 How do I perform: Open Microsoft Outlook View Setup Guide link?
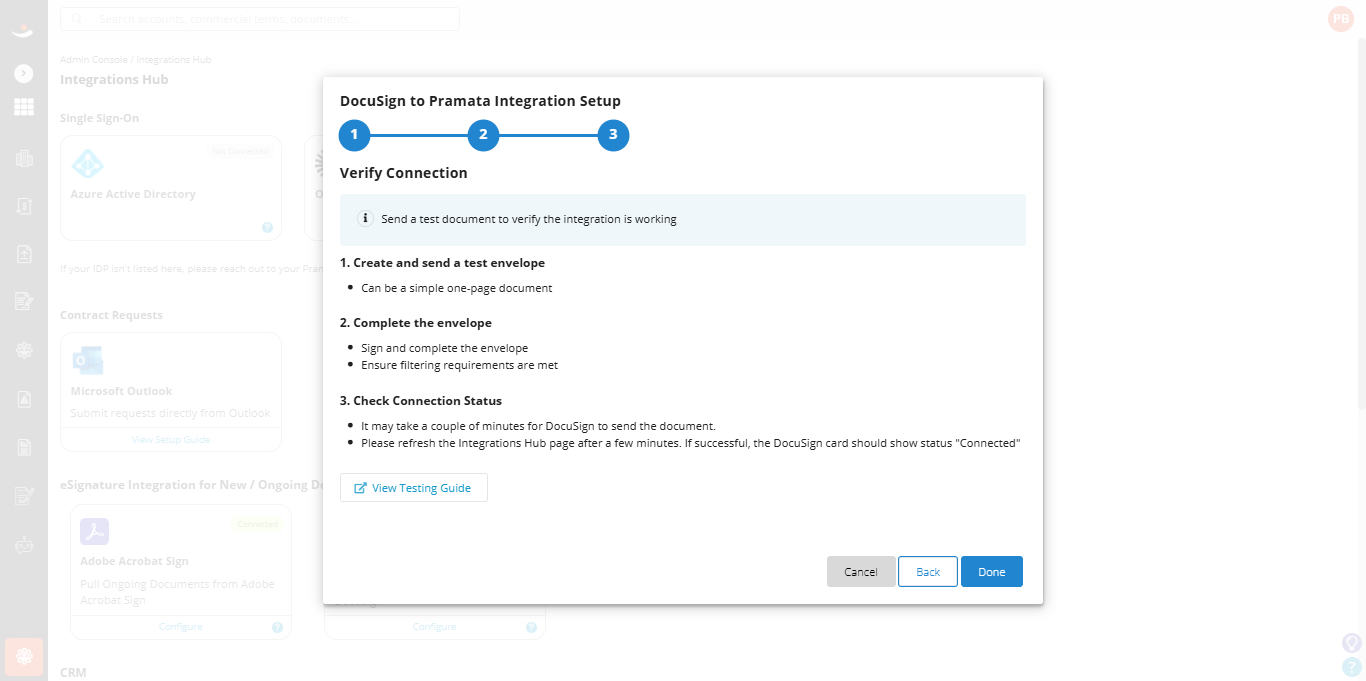tap(171, 439)
